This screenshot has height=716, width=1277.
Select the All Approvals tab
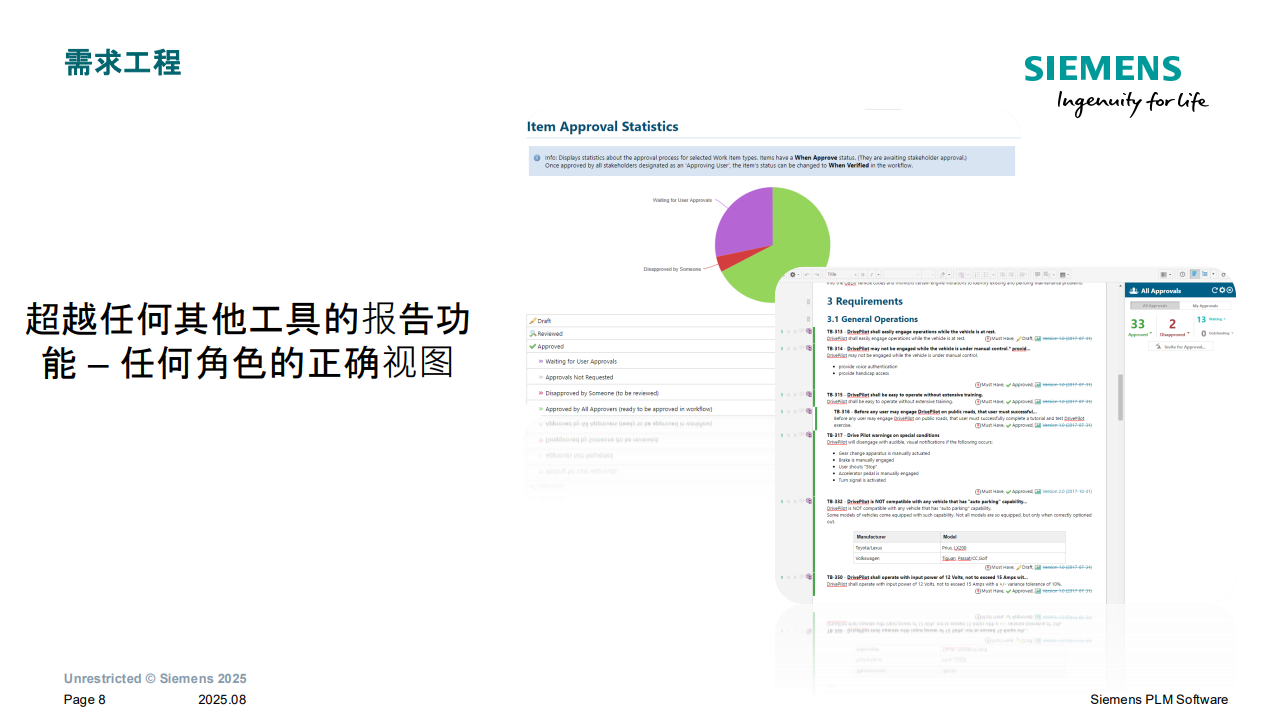1154,305
